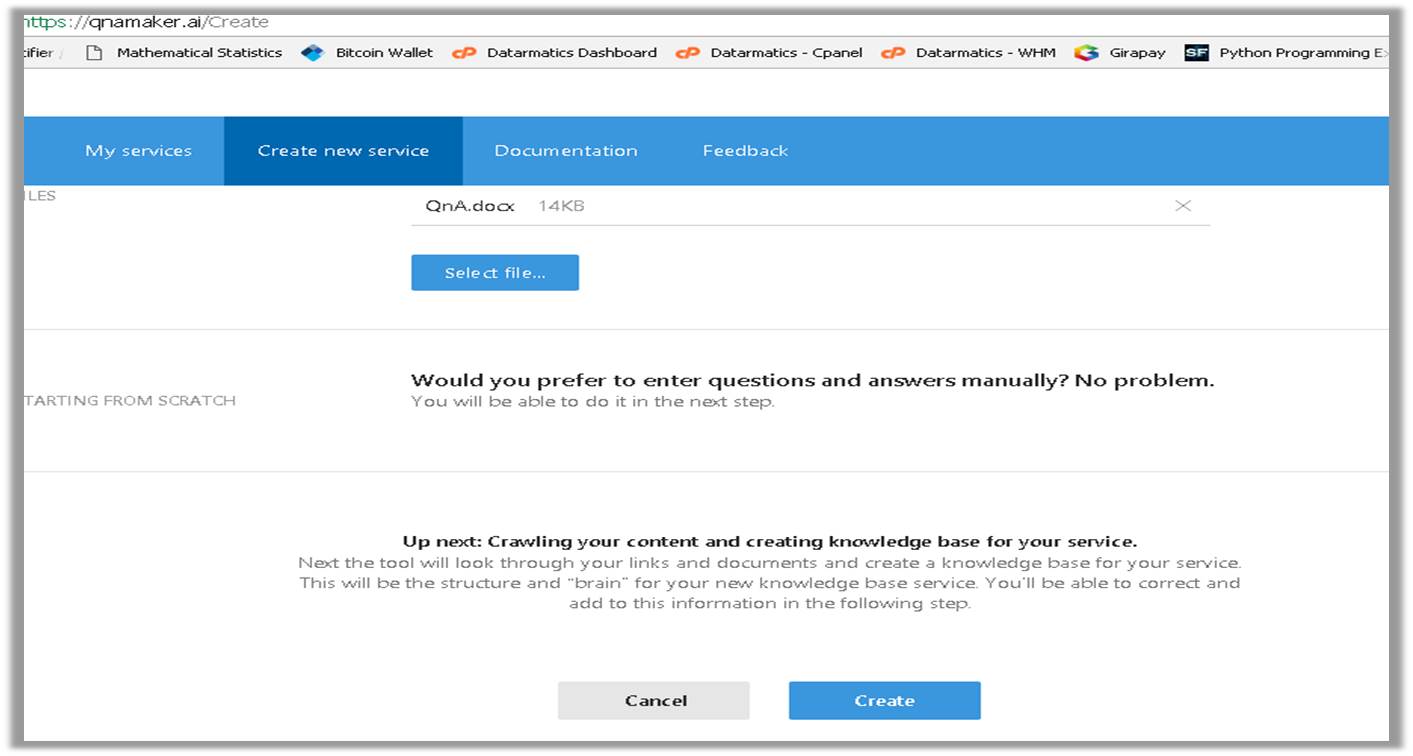This screenshot has width=1413, height=756.
Task: Click the Datarmatics Dashboard cPanel icon
Action: click(x=464, y=53)
